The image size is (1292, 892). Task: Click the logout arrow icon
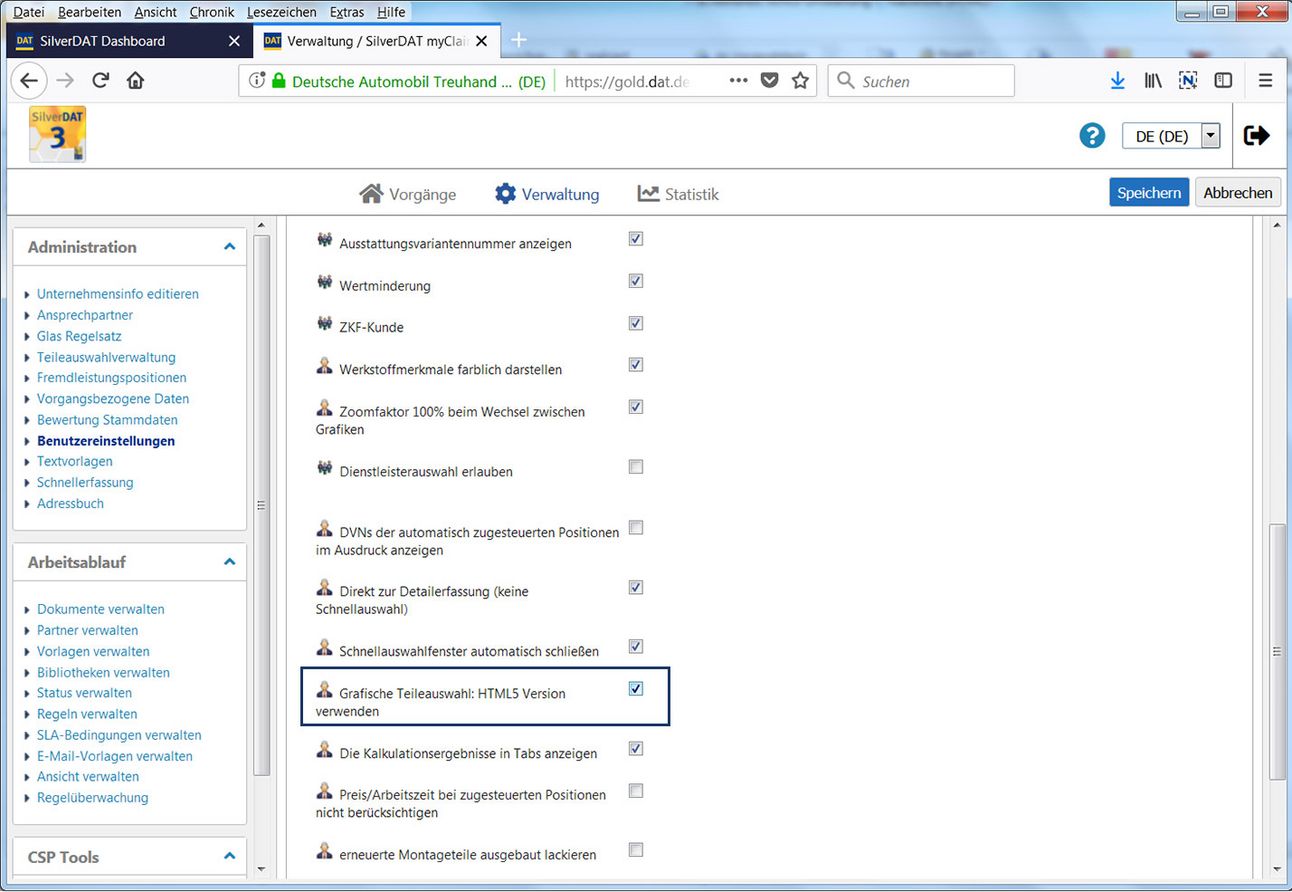[1256, 136]
